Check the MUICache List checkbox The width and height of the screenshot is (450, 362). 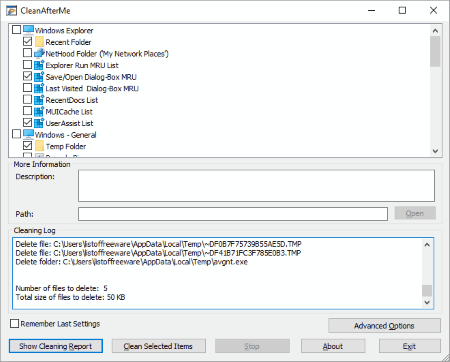click(28, 111)
